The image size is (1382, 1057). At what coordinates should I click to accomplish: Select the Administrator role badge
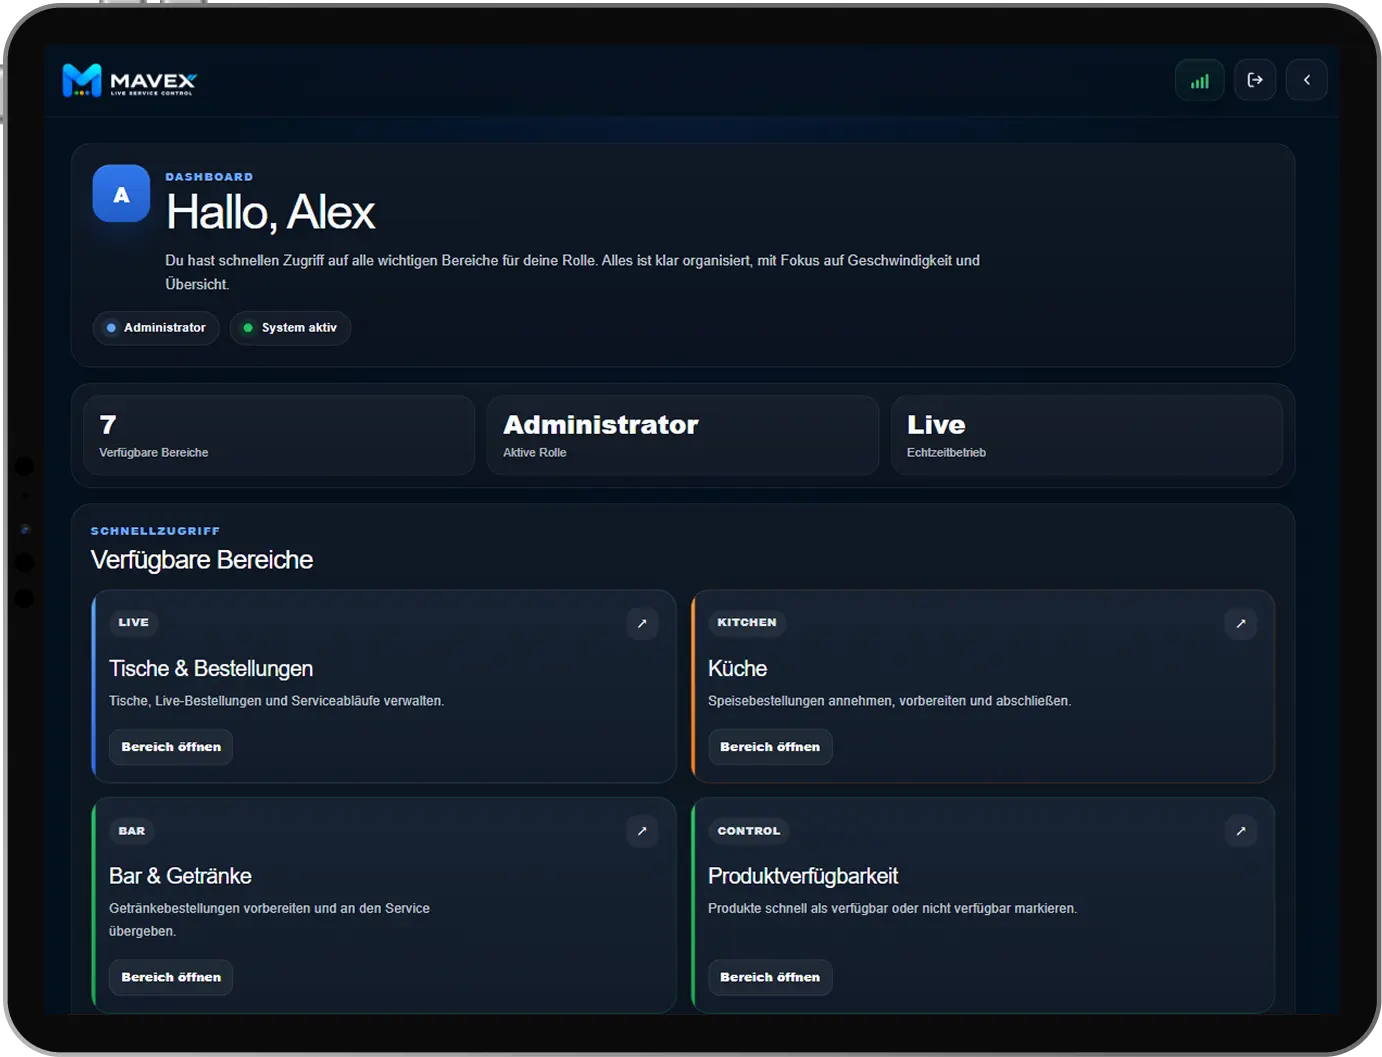point(156,328)
